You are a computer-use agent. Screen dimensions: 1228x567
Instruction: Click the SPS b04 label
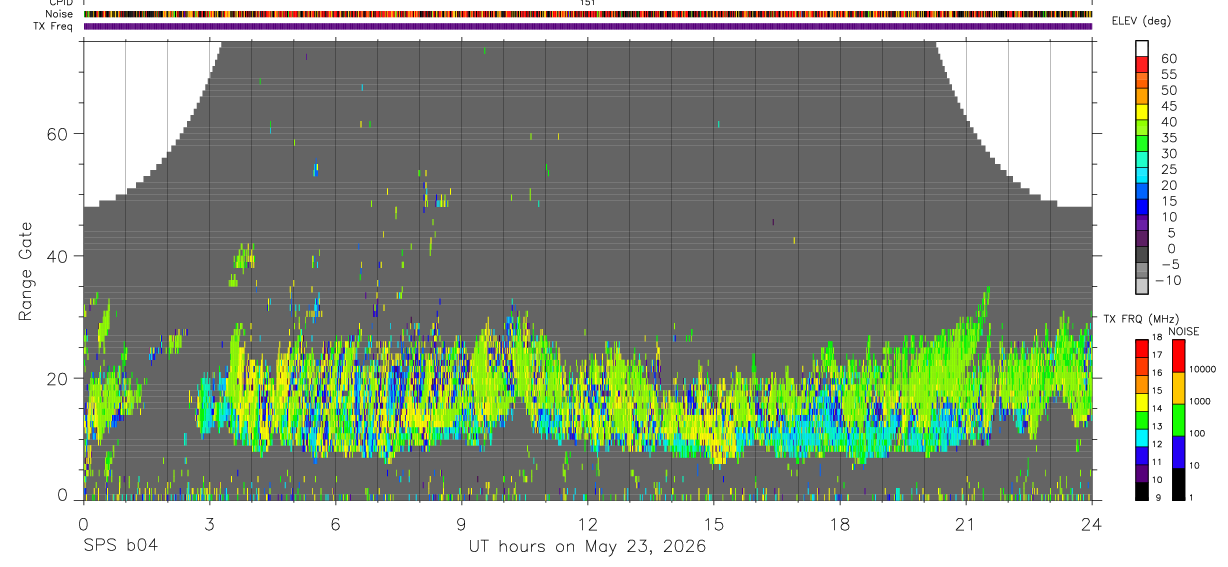click(x=119, y=547)
